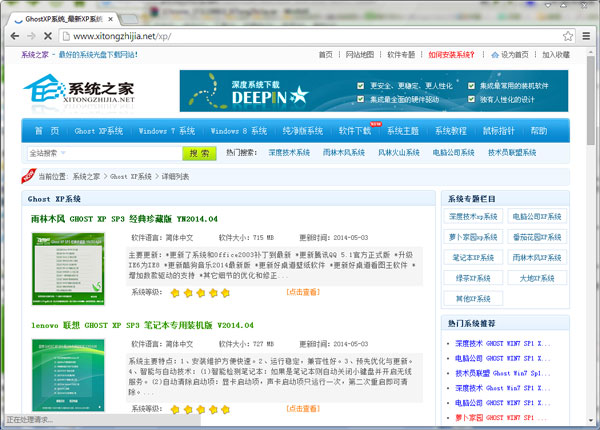Open title lenovo 联想 GHOST XP SP3
This screenshot has height=430, width=600.
click(x=142, y=326)
